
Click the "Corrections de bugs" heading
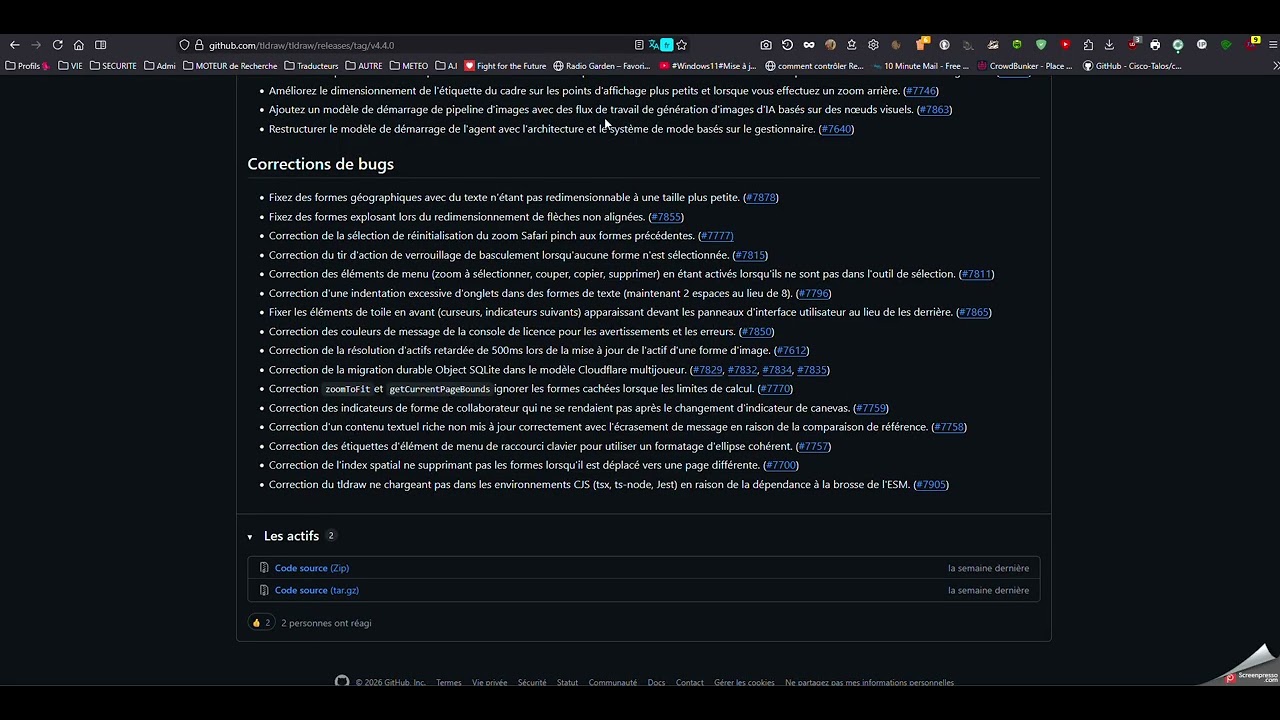click(x=321, y=164)
